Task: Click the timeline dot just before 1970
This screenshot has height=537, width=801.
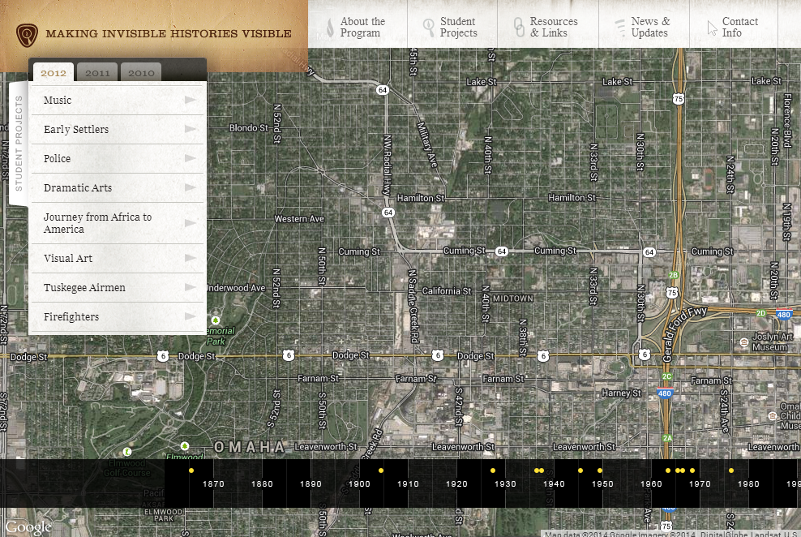Action: tap(692, 471)
